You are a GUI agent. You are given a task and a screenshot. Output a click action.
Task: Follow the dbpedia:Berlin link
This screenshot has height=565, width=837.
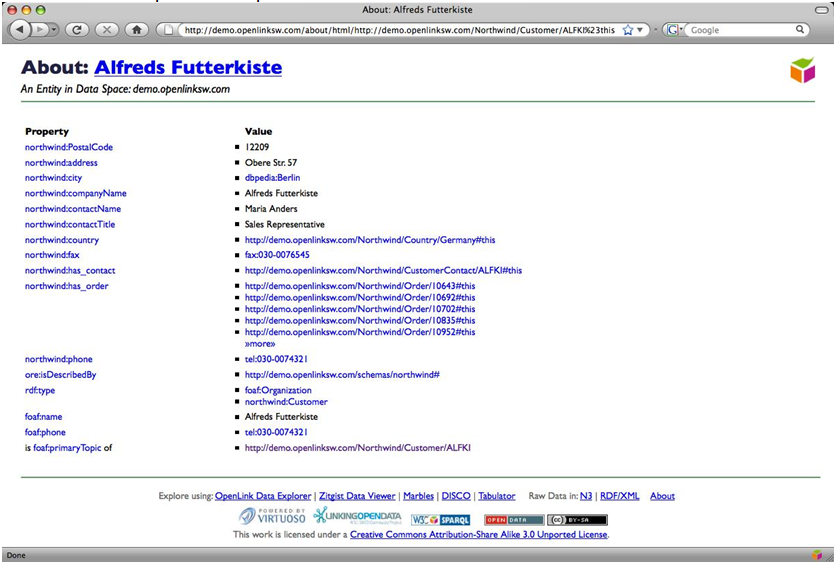click(272, 177)
